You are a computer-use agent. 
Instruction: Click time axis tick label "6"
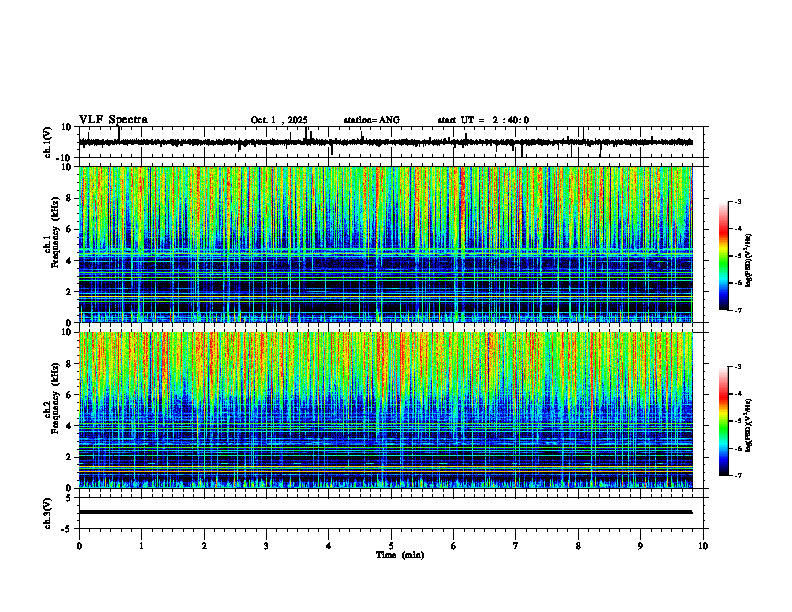point(454,546)
